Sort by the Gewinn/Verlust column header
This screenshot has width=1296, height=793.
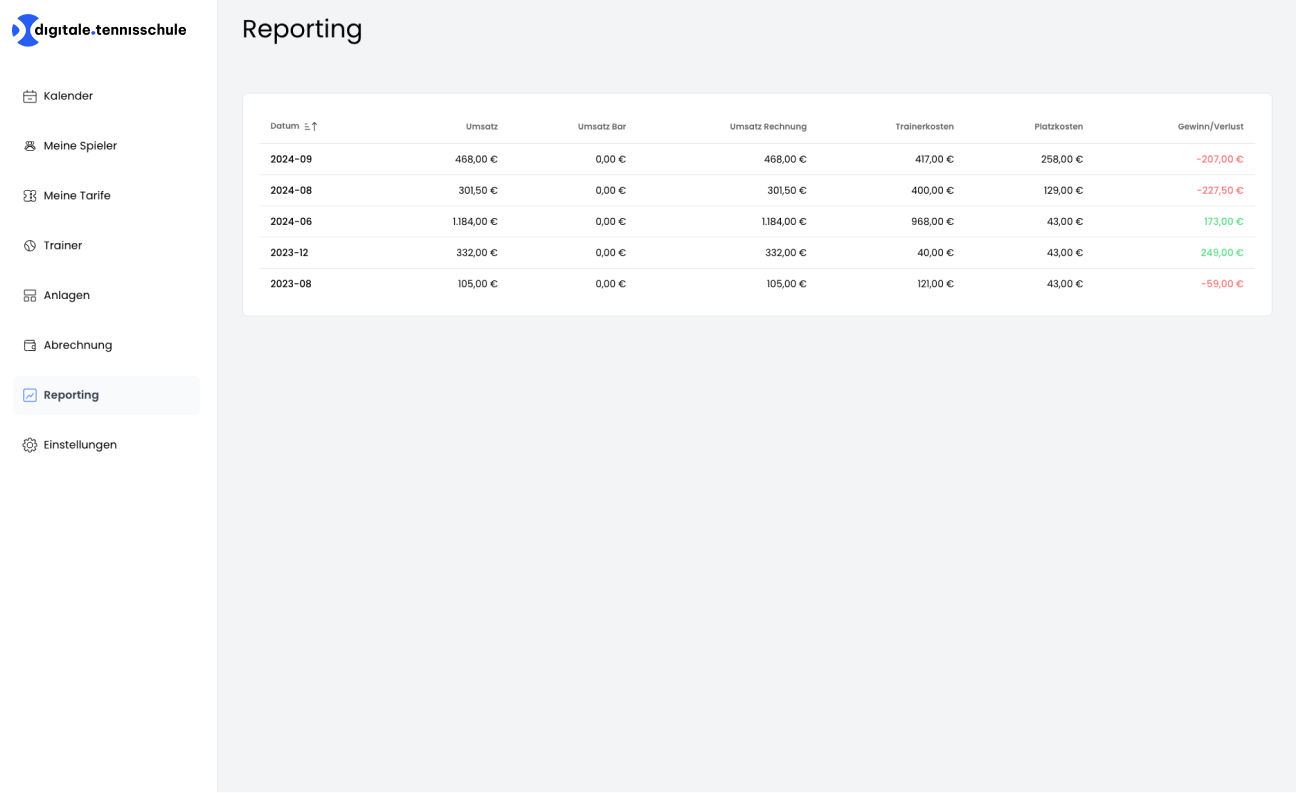(x=1210, y=126)
